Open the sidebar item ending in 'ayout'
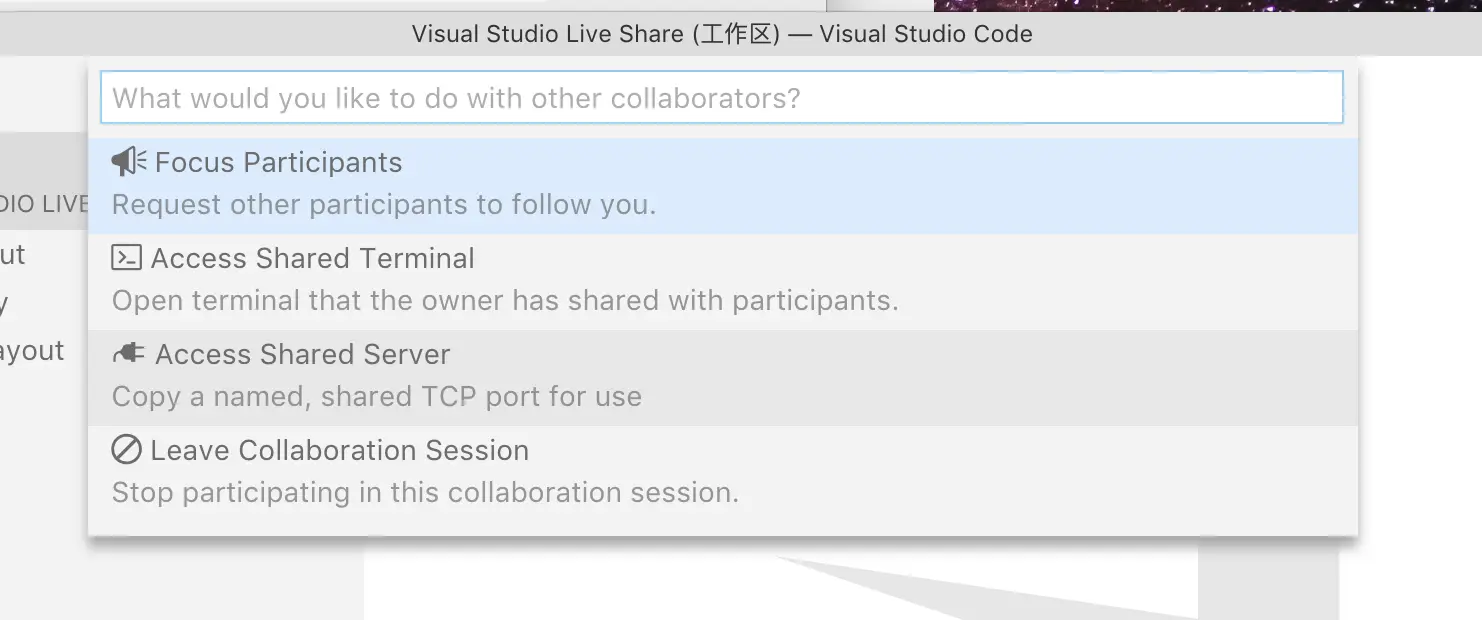This screenshot has height=620, width=1482. pos(32,351)
